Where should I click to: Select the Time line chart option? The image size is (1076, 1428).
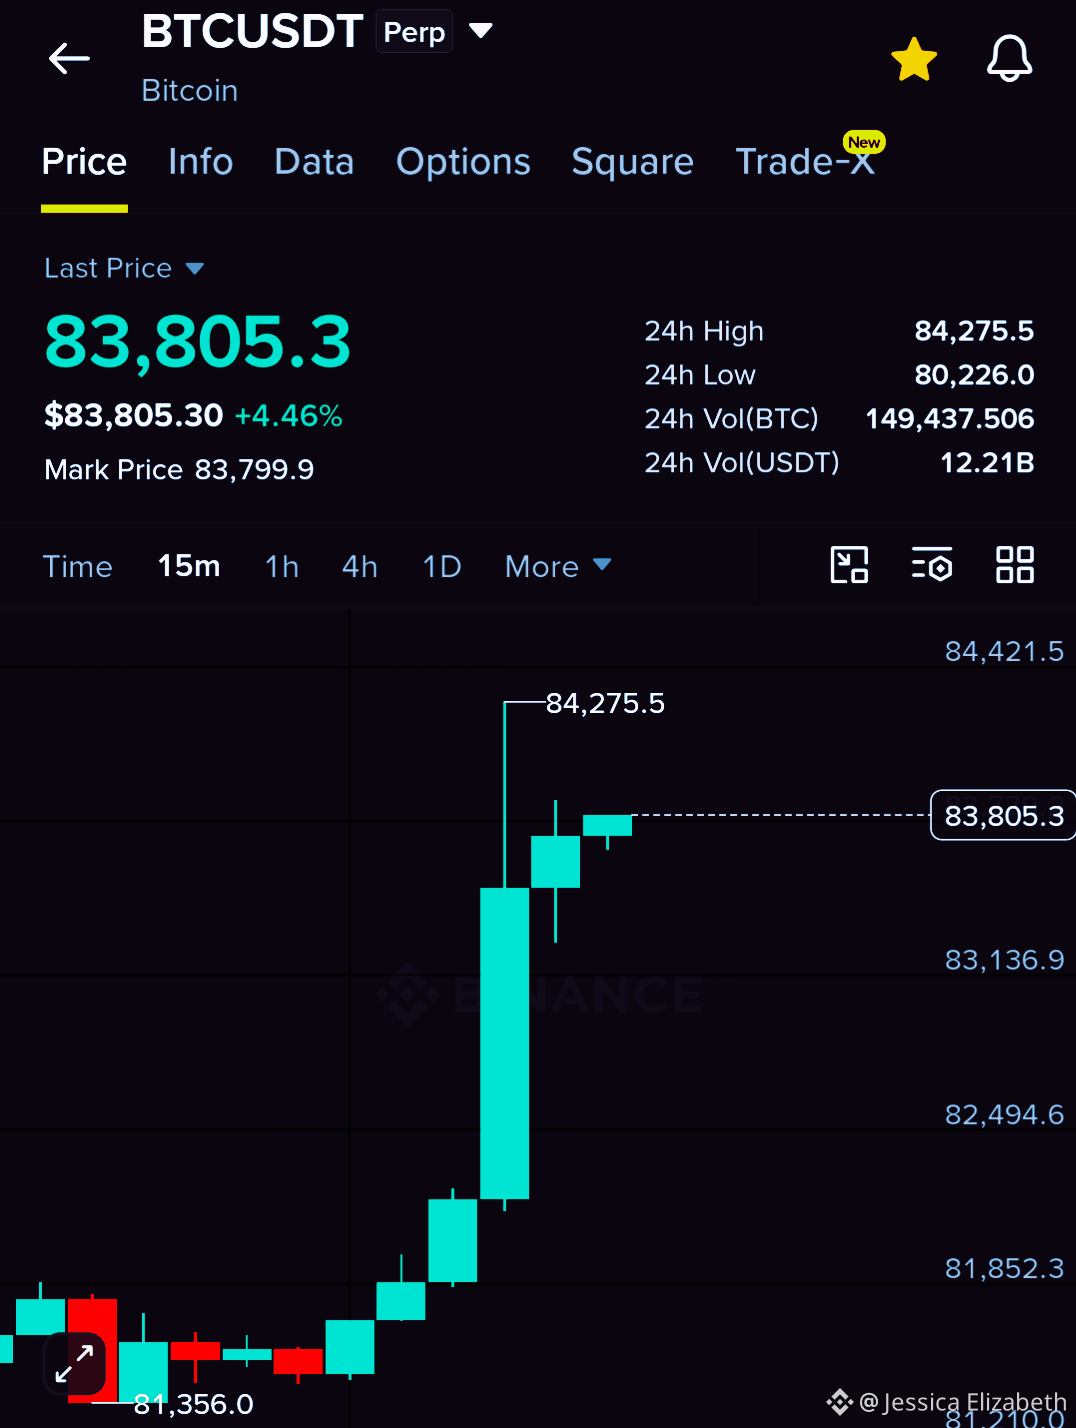[77, 566]
